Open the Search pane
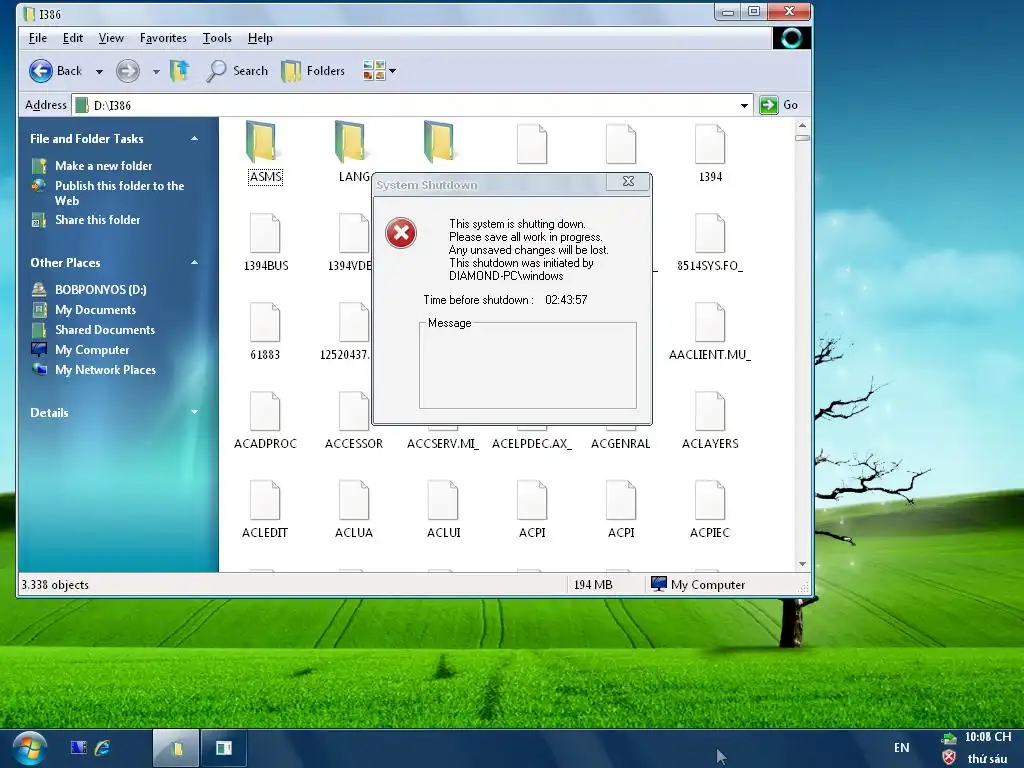Screen dimensions: 1024x768 click(236, 71)
